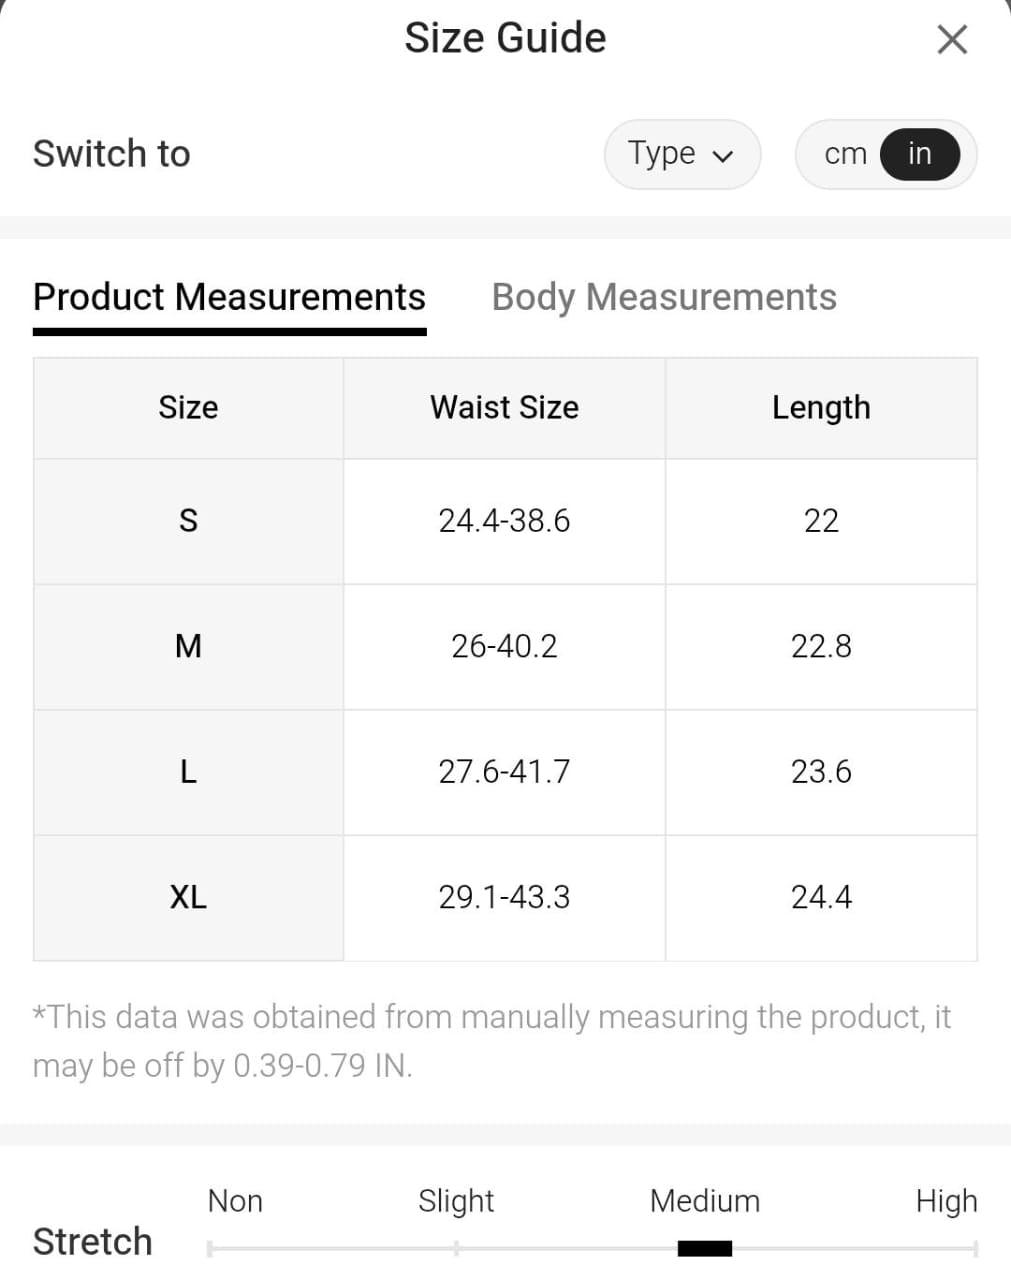The image size is (1011, 1280).
Task: Close the Size Guide panel
Action: click(952, 40)
